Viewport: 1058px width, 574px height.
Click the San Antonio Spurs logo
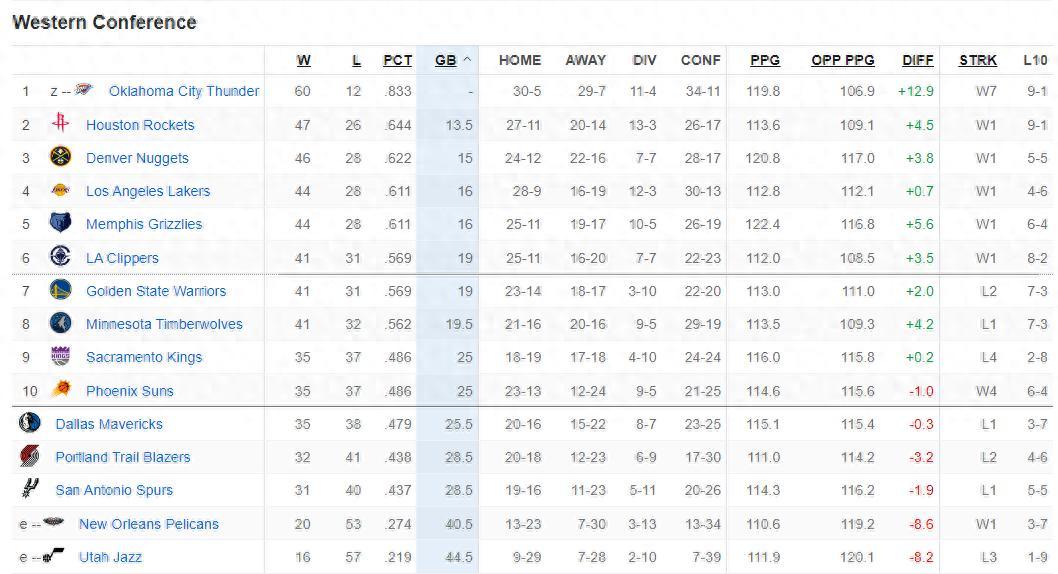tap(30, 489)
